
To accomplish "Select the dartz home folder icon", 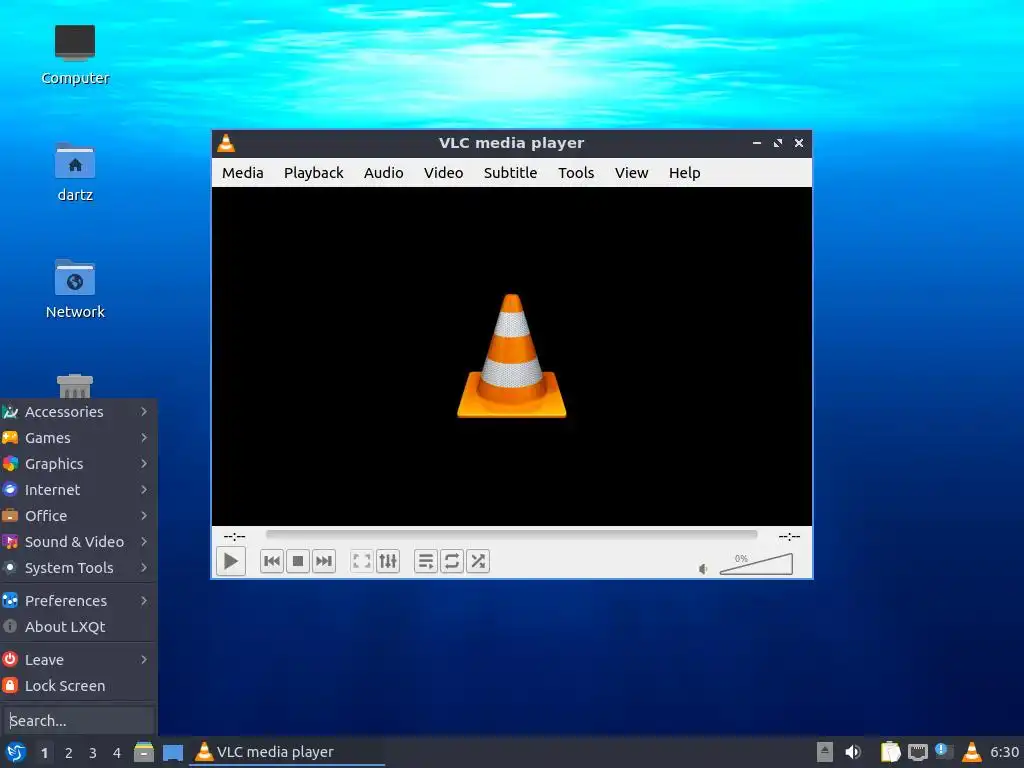I will [x=75, y=172].
